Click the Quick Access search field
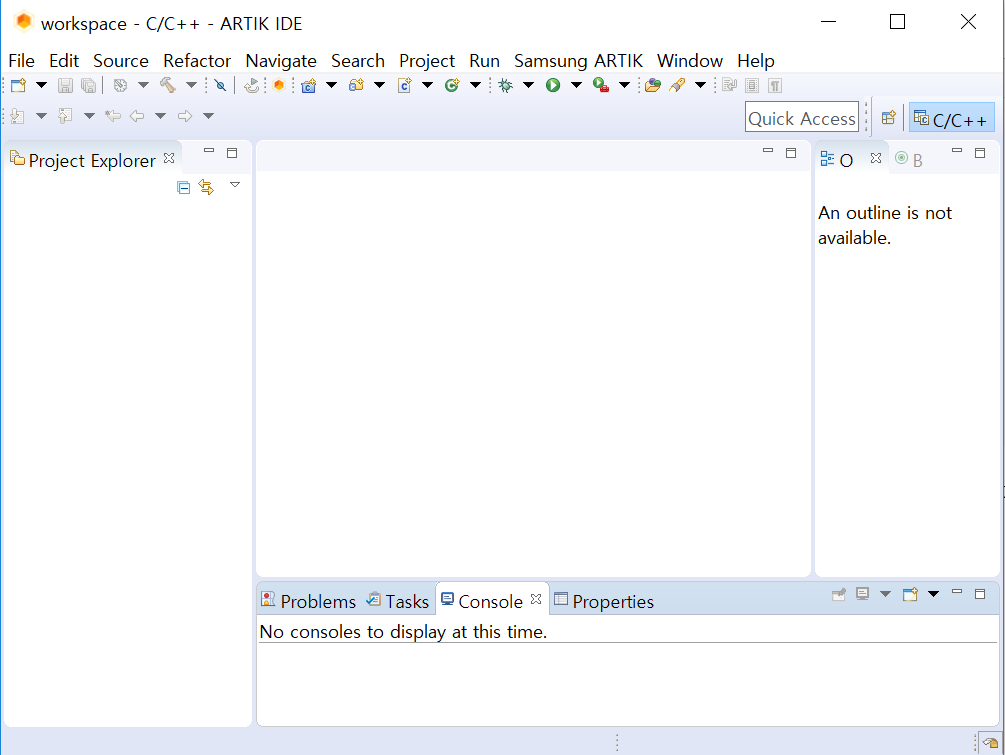Screen dimensions: 1005x755 802,118
